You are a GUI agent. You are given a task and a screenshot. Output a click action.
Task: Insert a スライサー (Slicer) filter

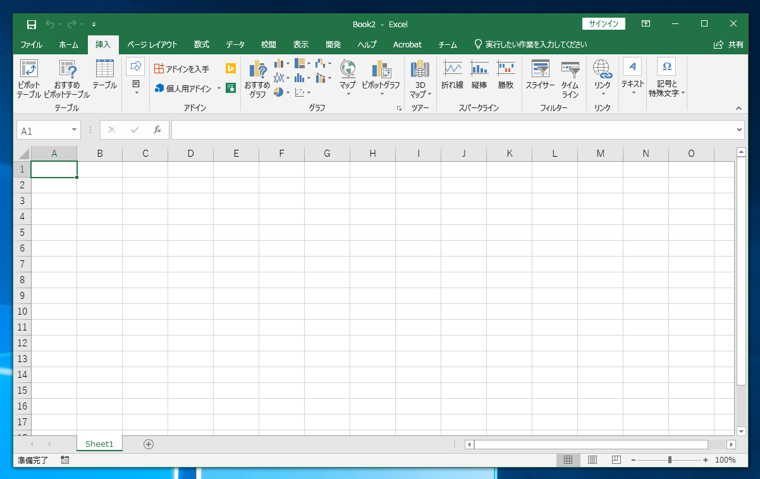tap(540, 76)
